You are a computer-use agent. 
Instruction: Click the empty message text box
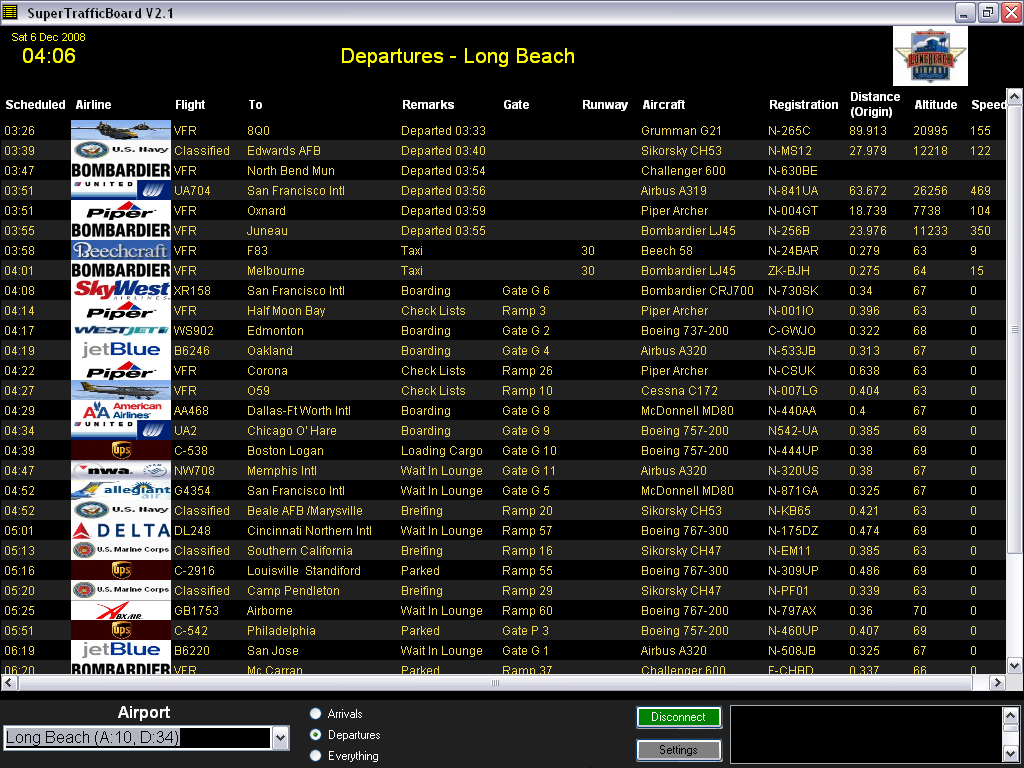(x=865, y=734)
